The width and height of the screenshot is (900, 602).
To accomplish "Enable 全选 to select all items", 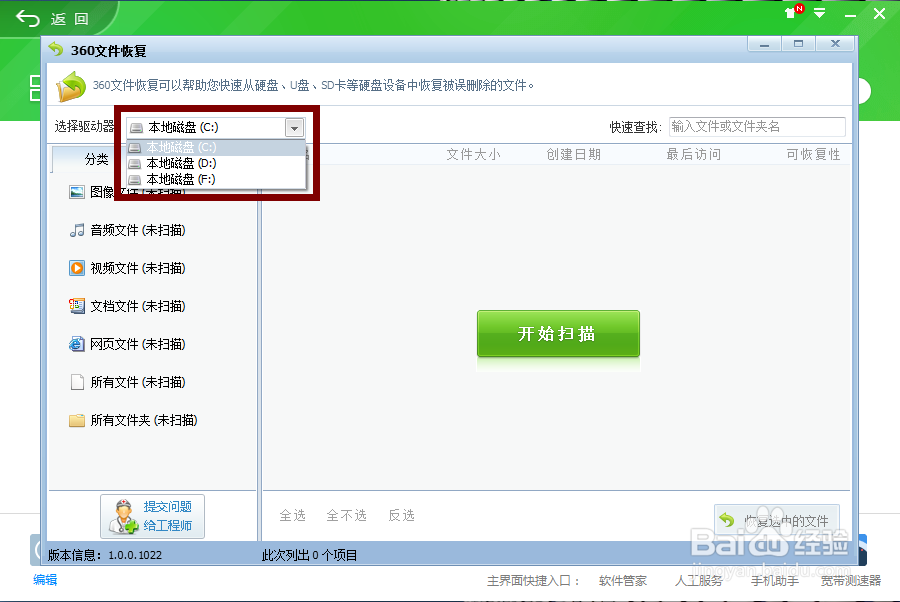I will click(293, 515).
